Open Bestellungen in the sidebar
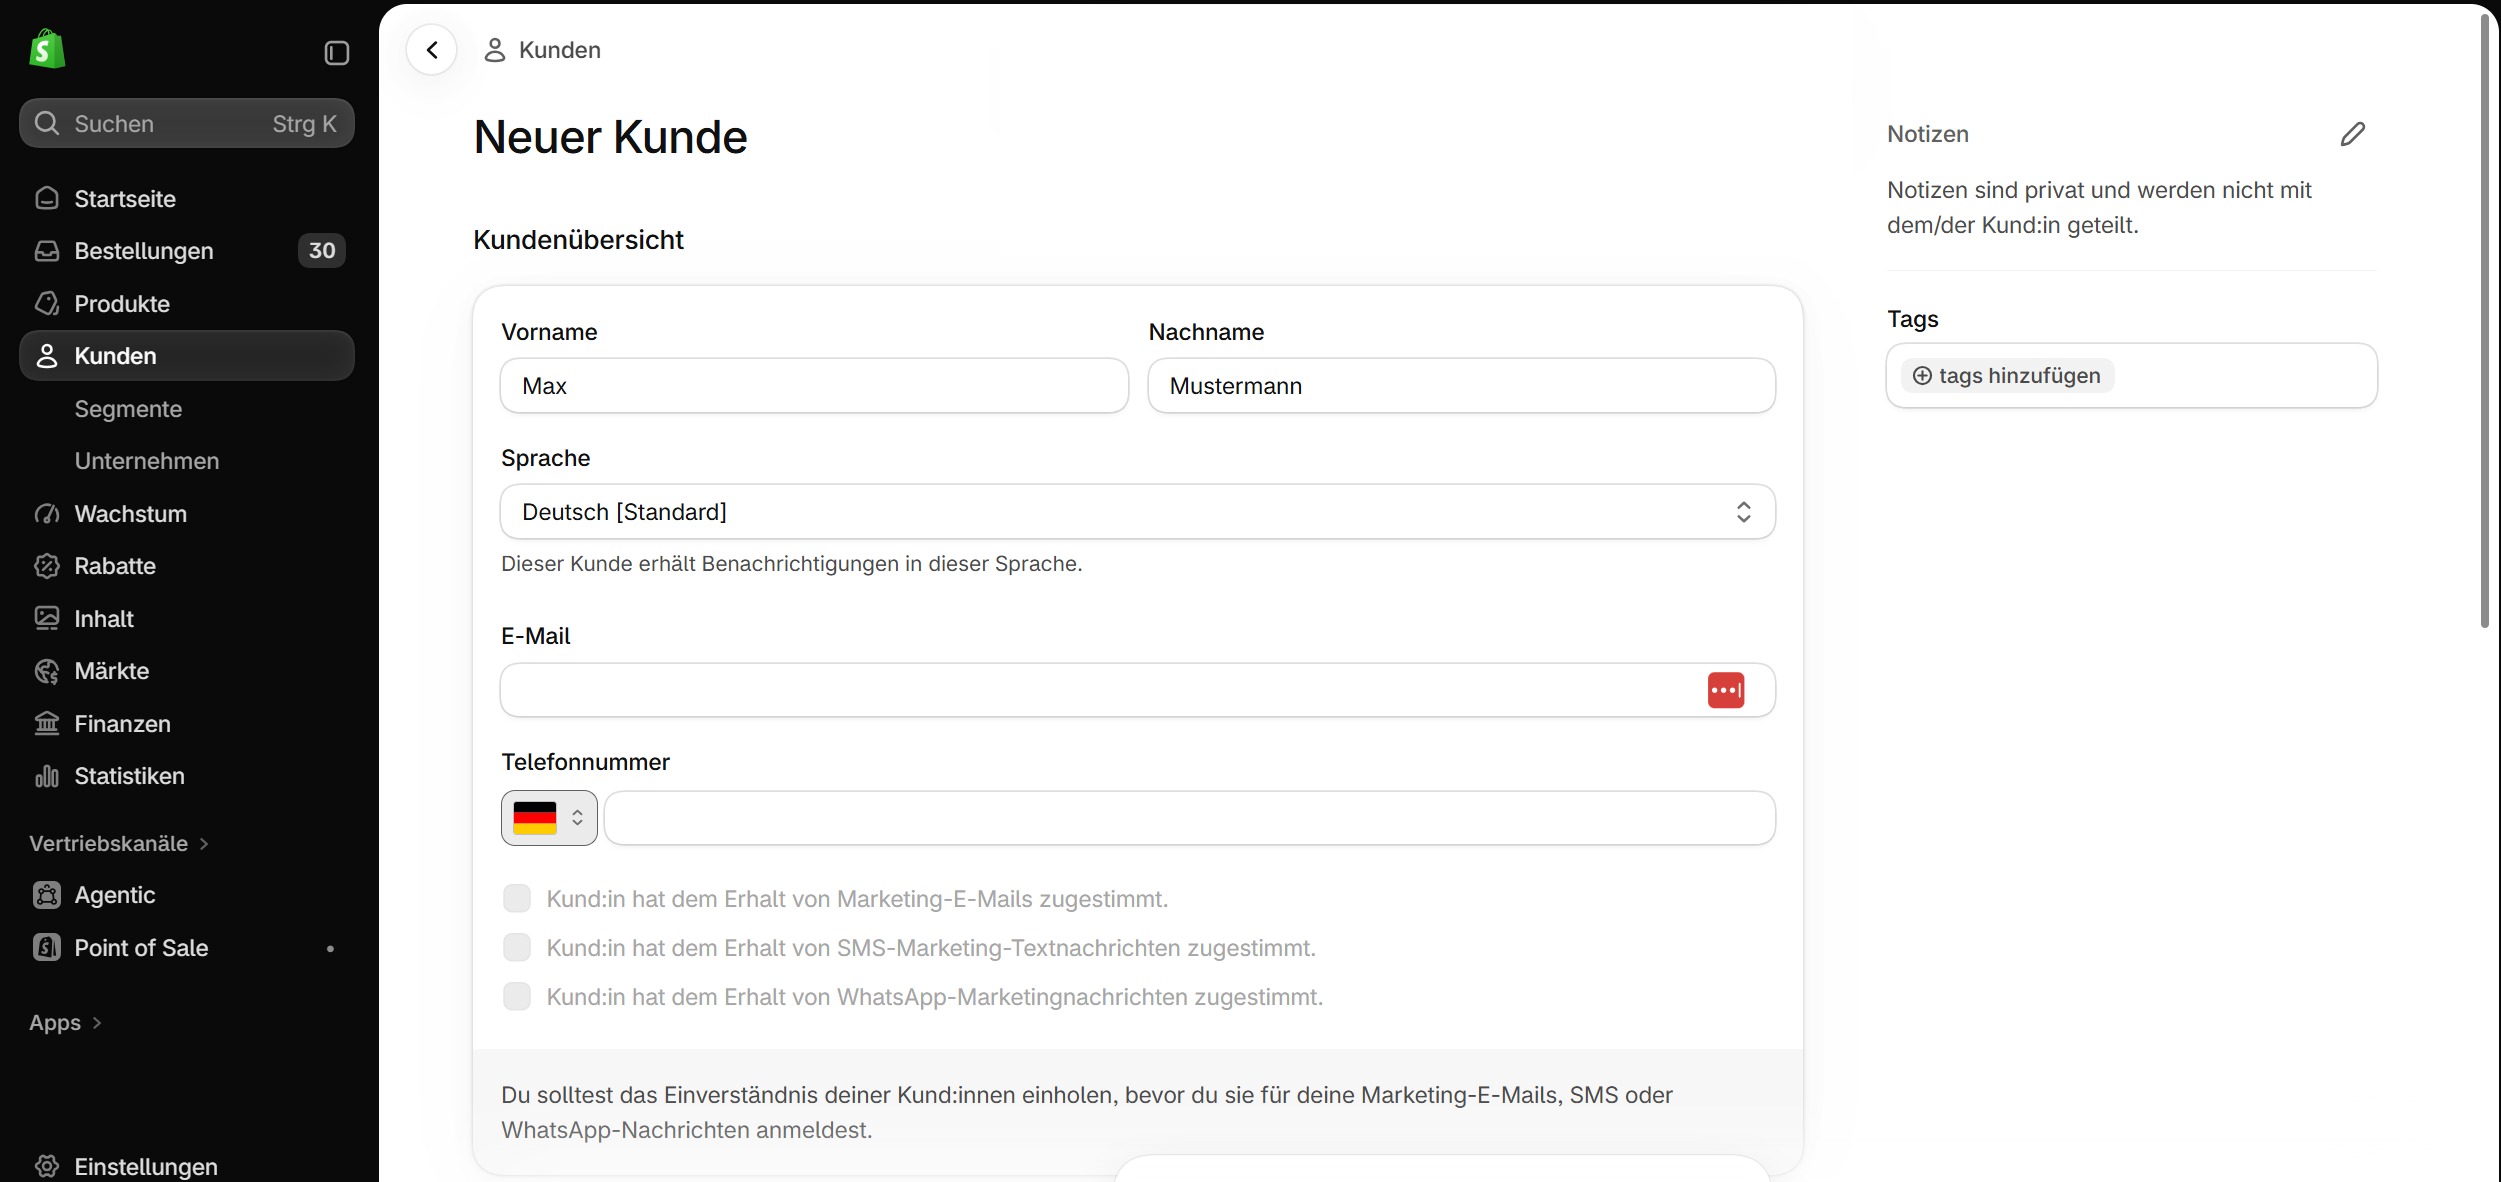 [187, 251]
